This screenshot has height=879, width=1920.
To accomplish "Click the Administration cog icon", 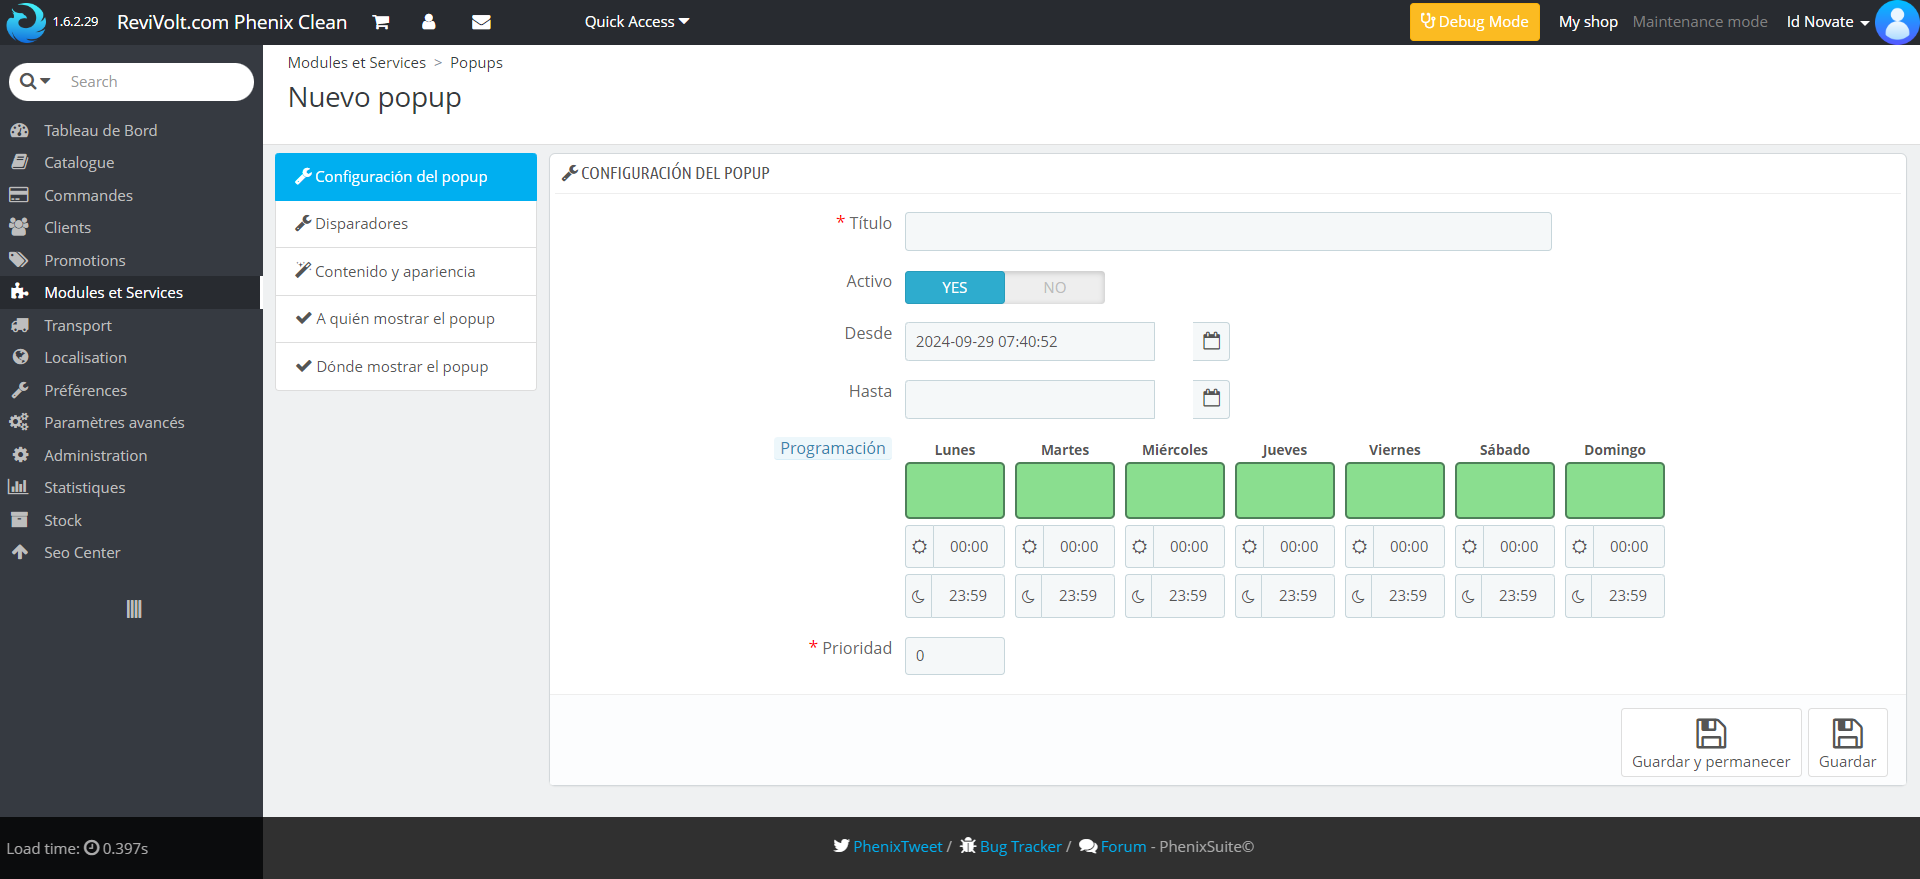I will pyautogui.click(x=19, y=455).
